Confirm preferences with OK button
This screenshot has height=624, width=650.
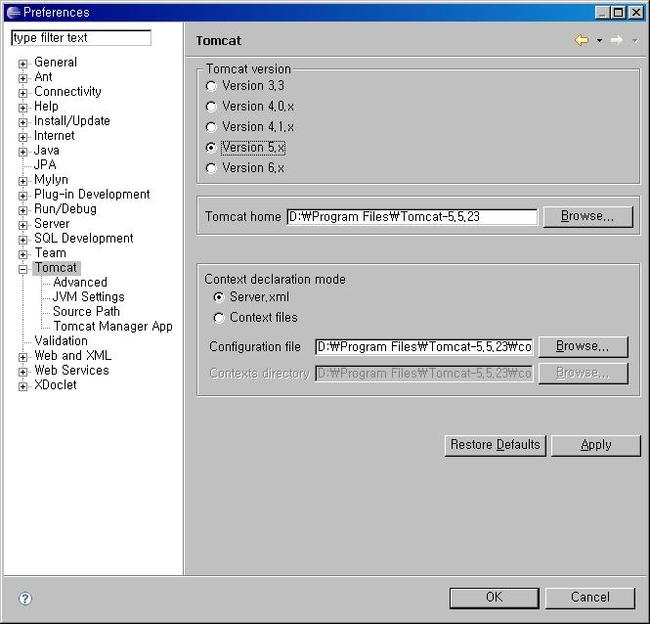[x=494, y=598]
